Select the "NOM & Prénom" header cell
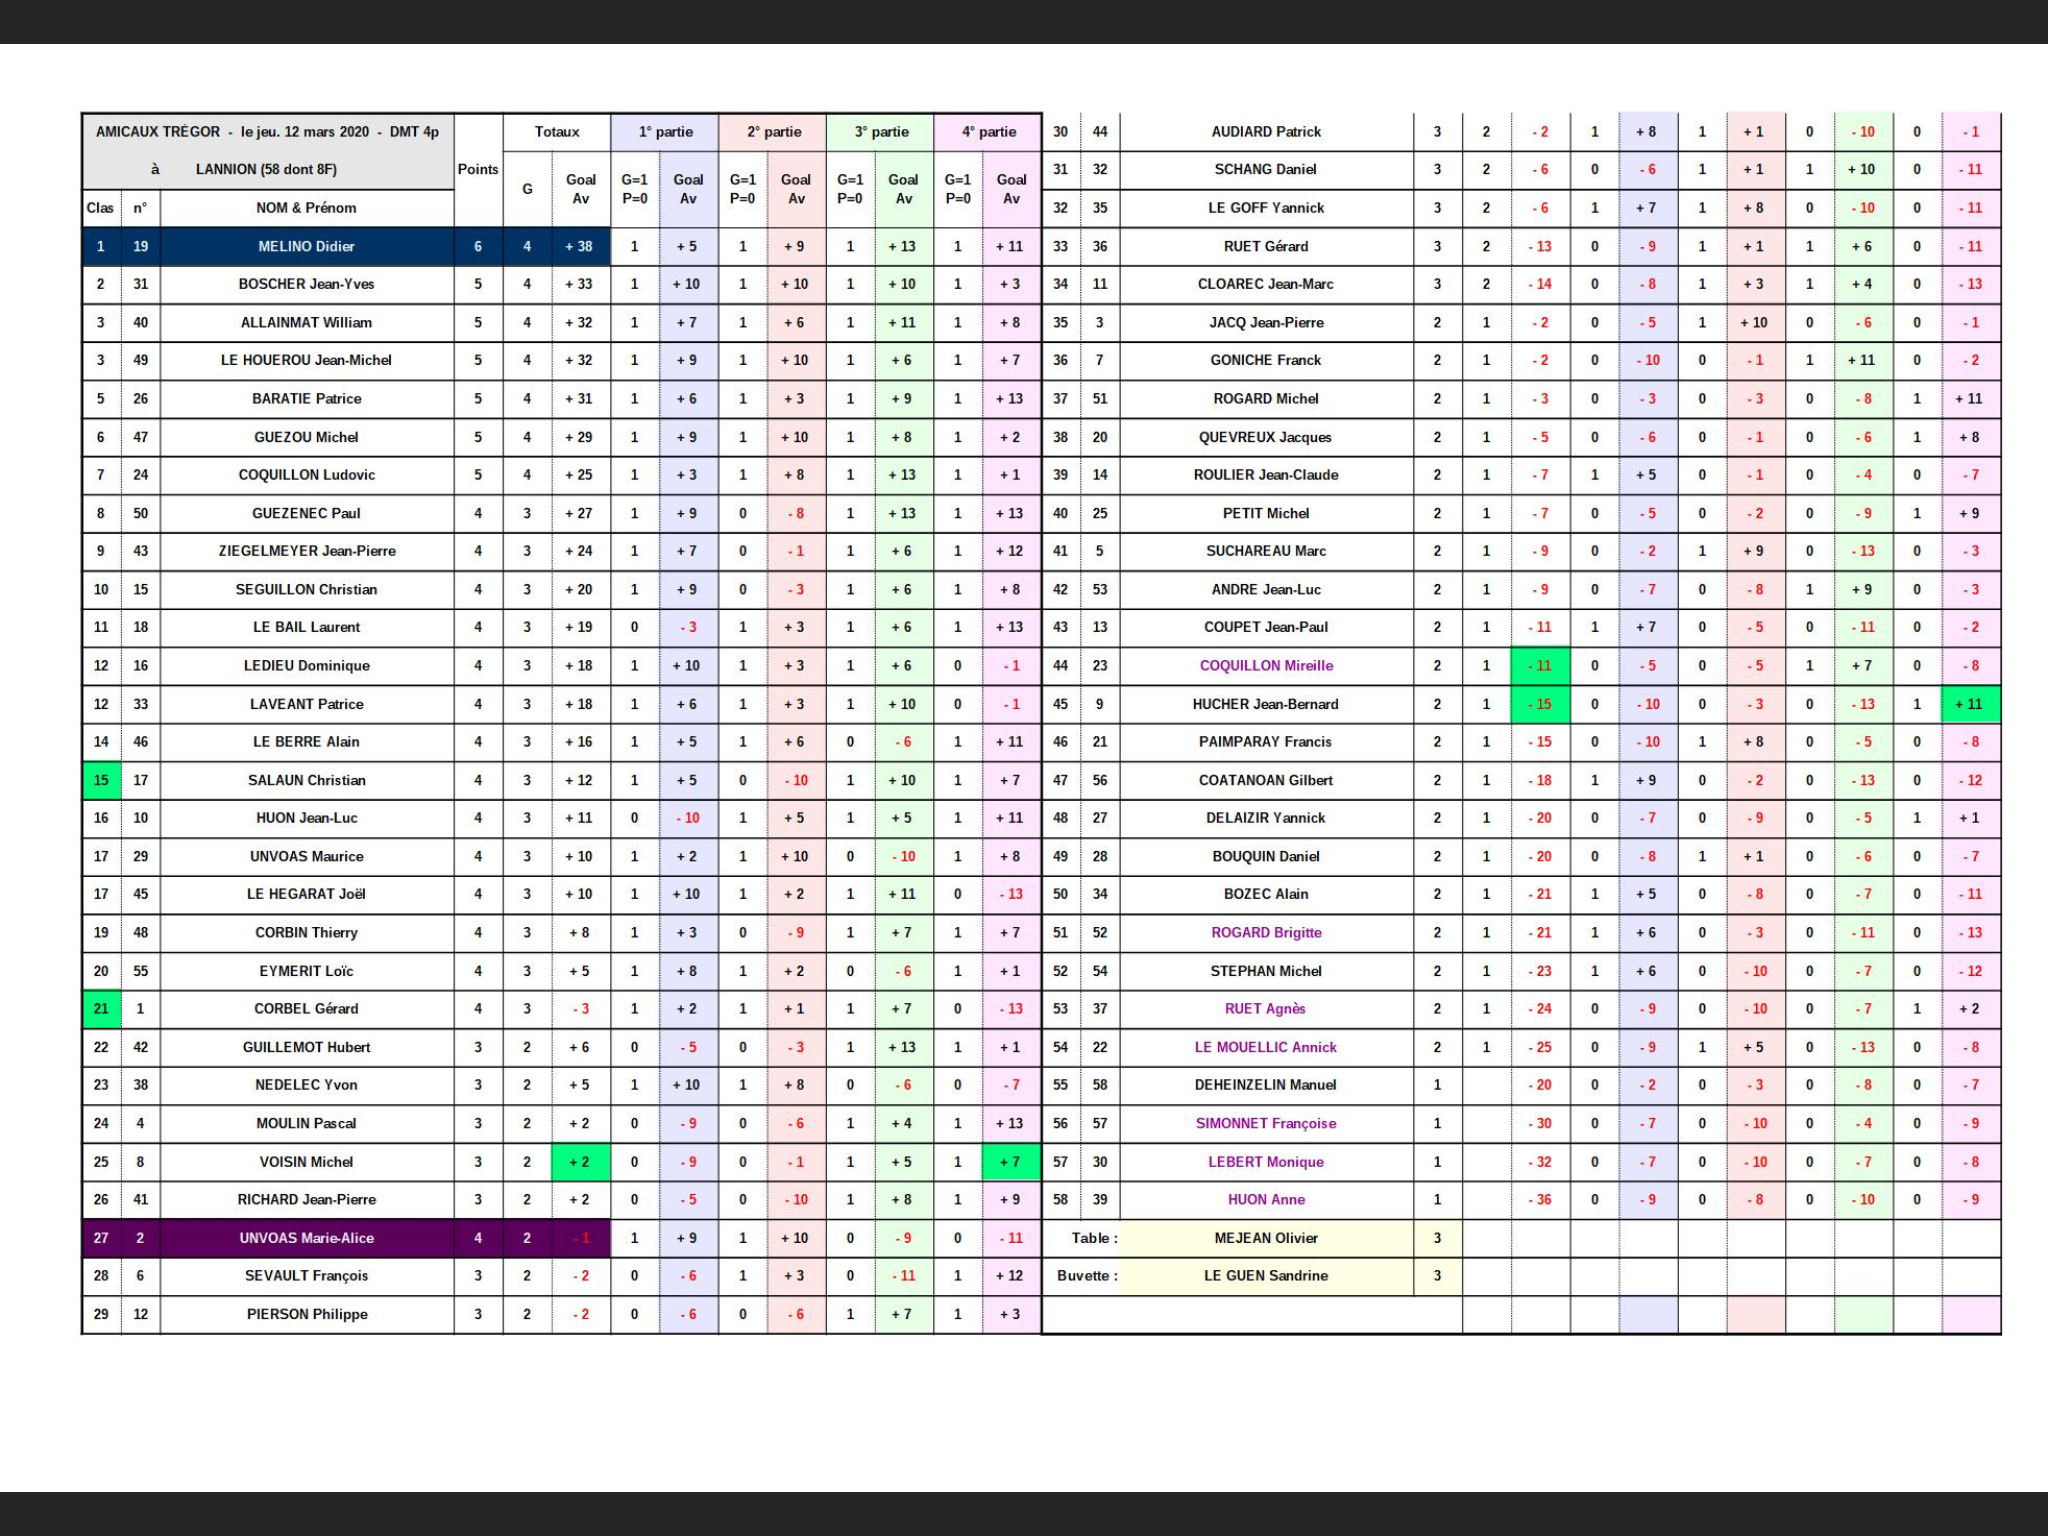Screen dimensions: 2048x1536 306,208
